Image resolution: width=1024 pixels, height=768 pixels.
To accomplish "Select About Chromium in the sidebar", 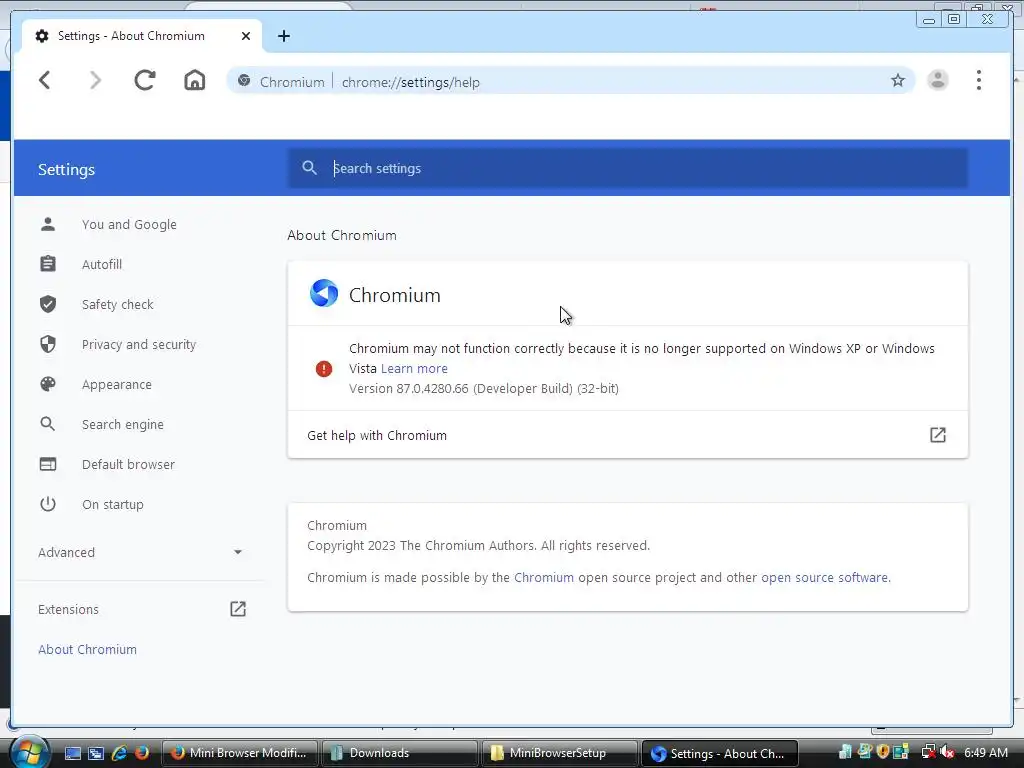I will click(88, 649).
